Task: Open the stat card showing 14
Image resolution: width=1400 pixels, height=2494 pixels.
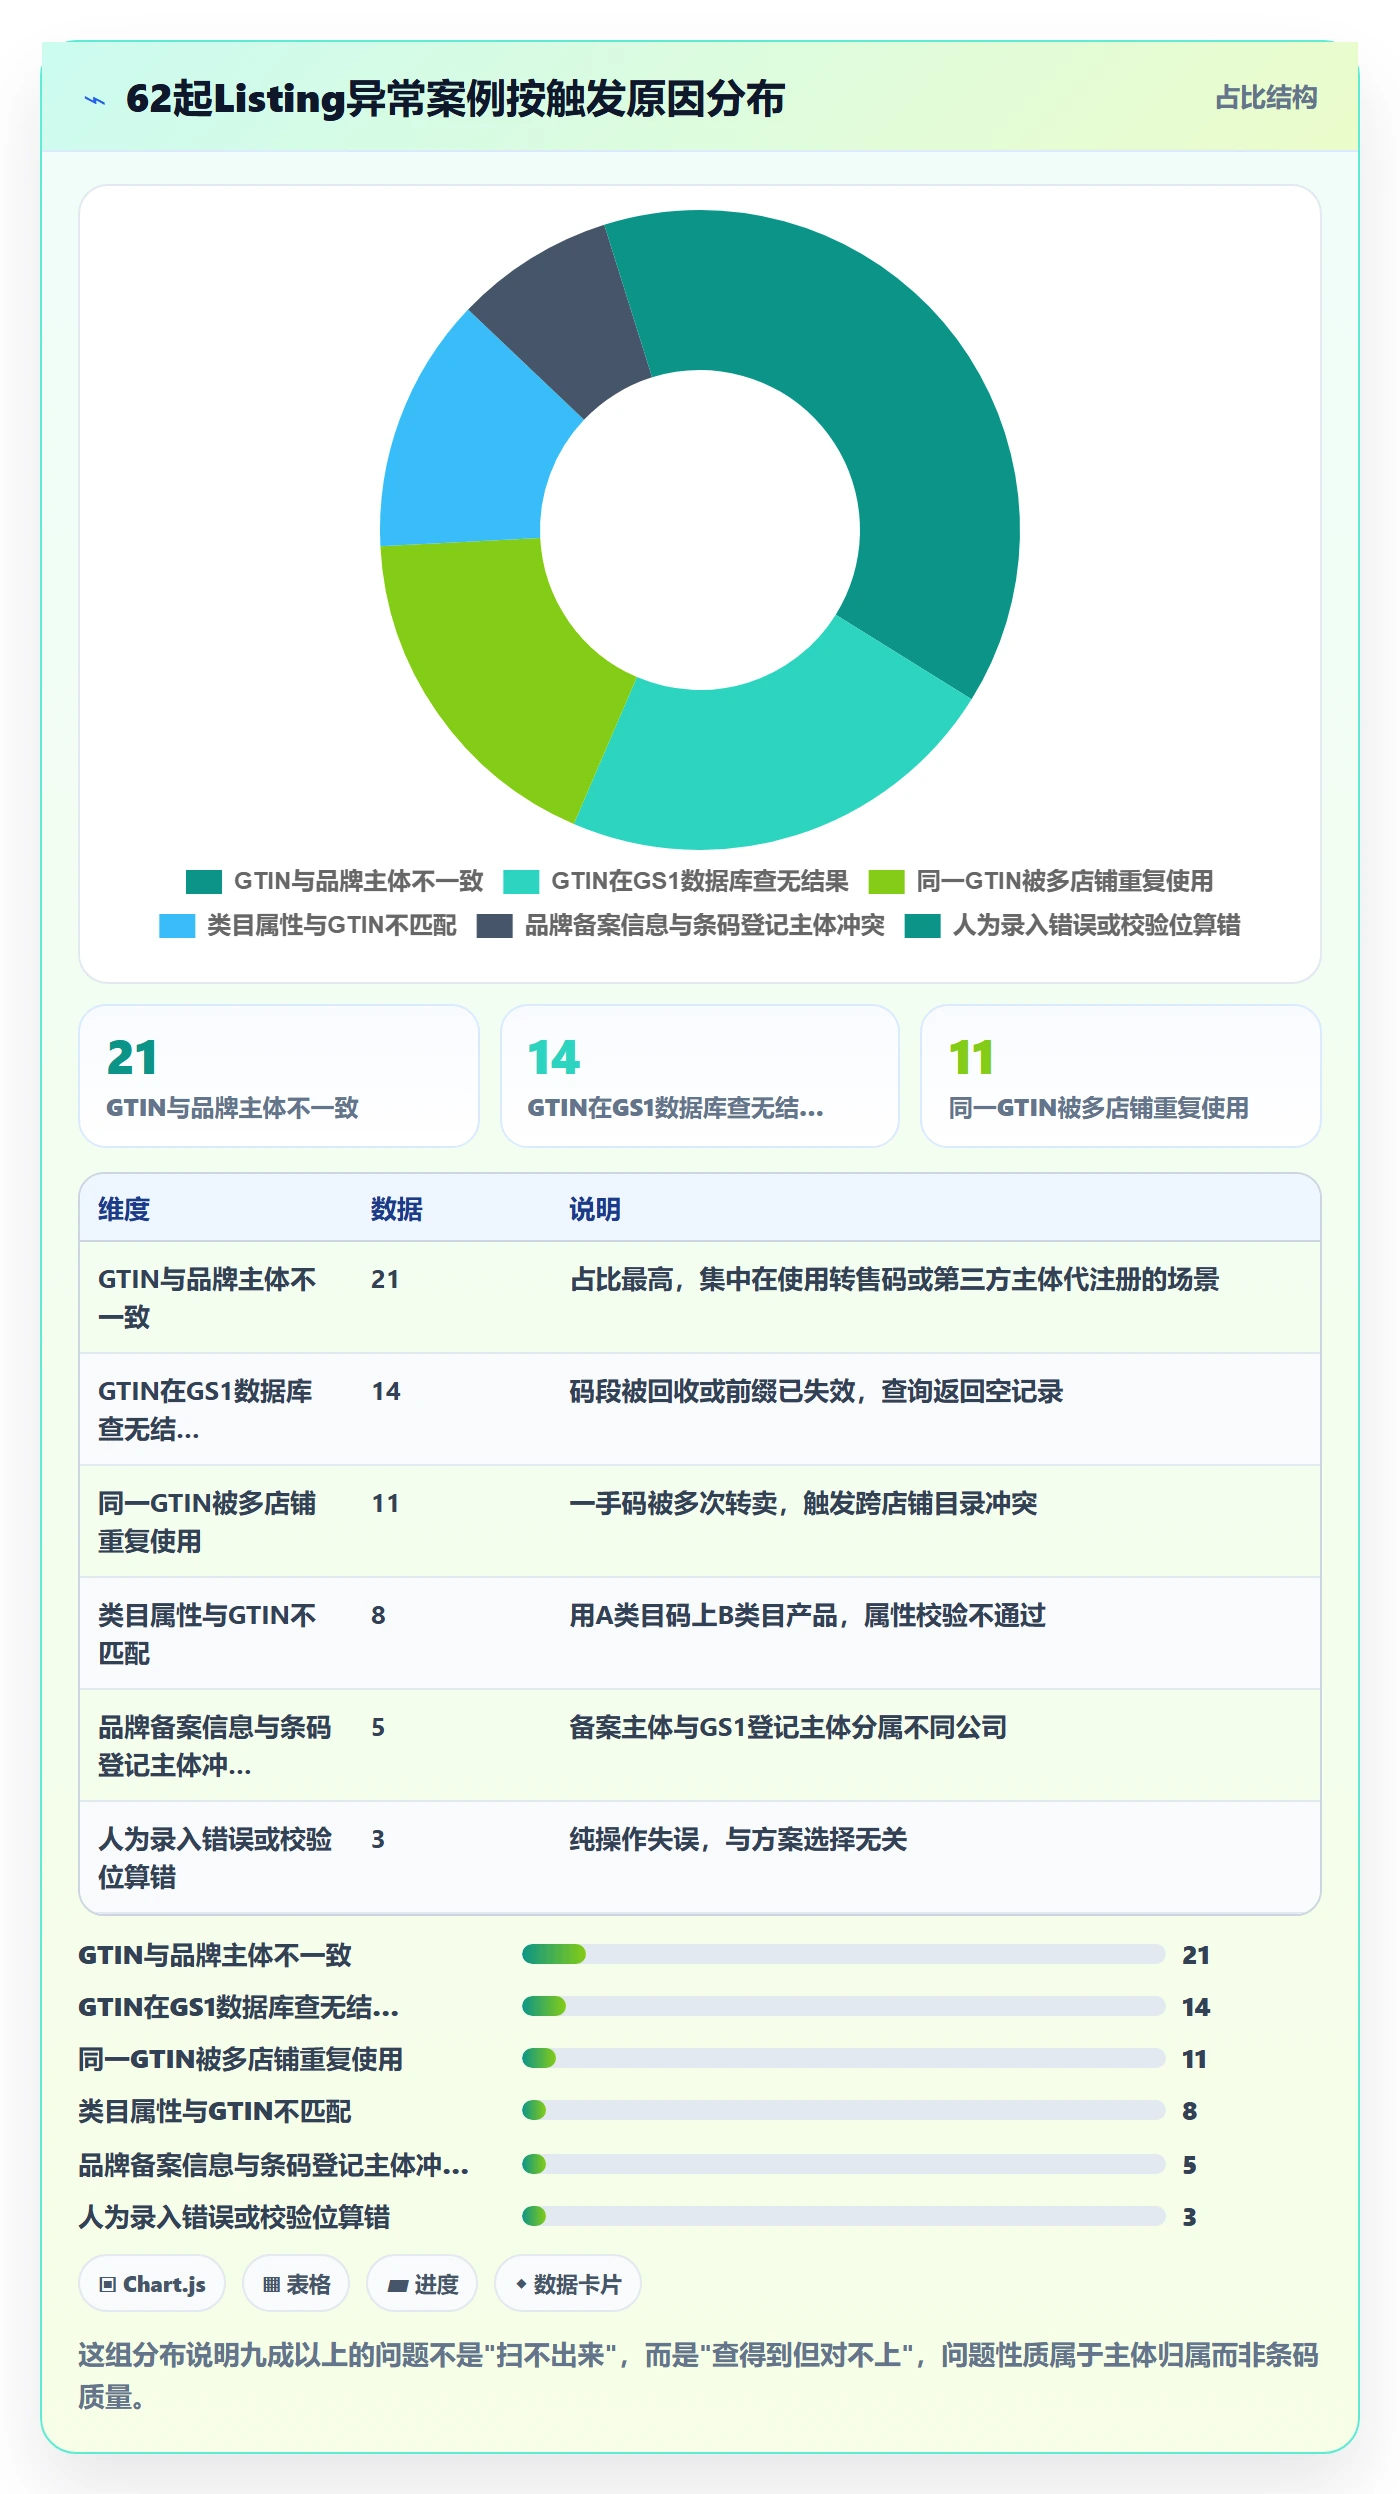Action: [700, 1076]
